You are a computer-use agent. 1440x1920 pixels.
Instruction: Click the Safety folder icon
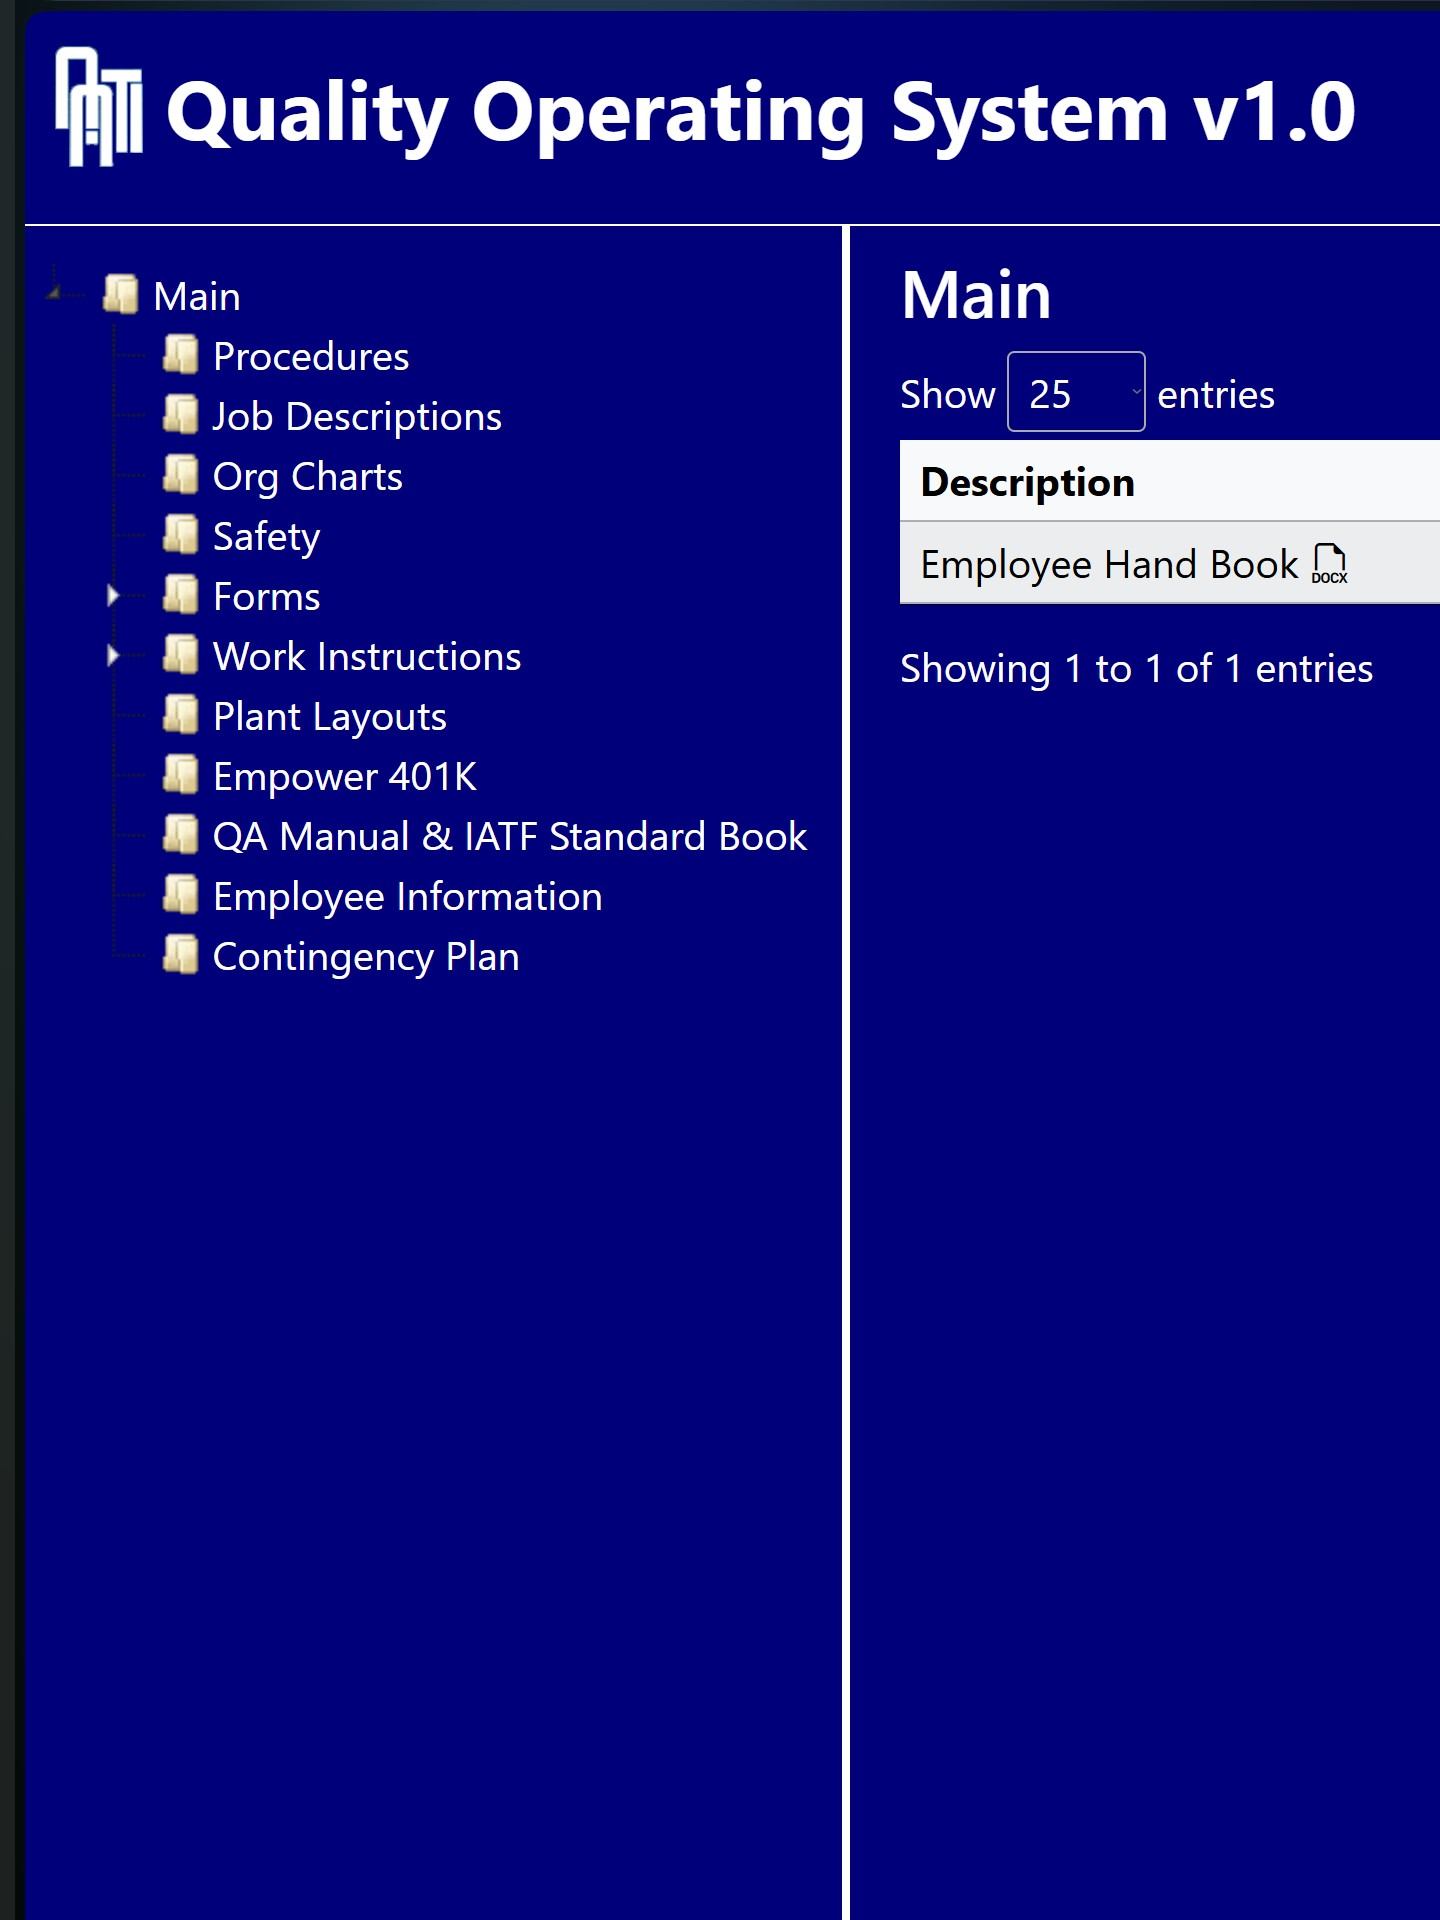click(x=181, y=535)
